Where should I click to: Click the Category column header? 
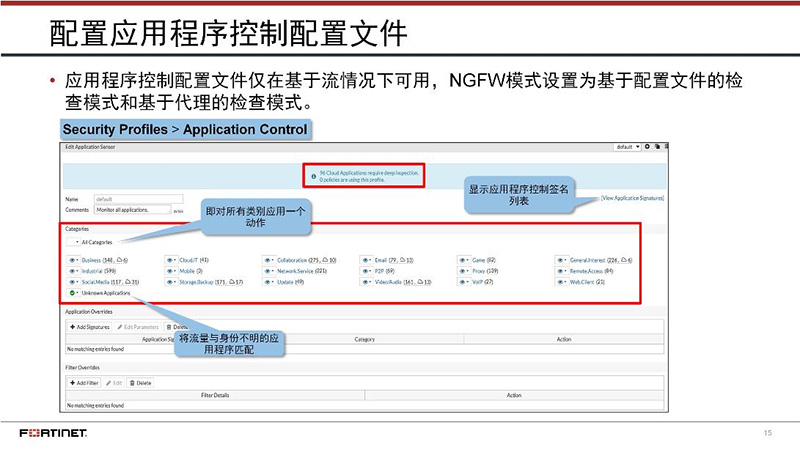tap(364, 339)
